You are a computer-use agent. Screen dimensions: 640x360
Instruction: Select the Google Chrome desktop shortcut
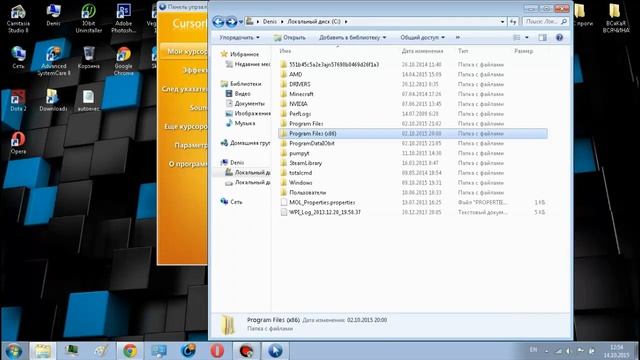(x=124, y=61)
